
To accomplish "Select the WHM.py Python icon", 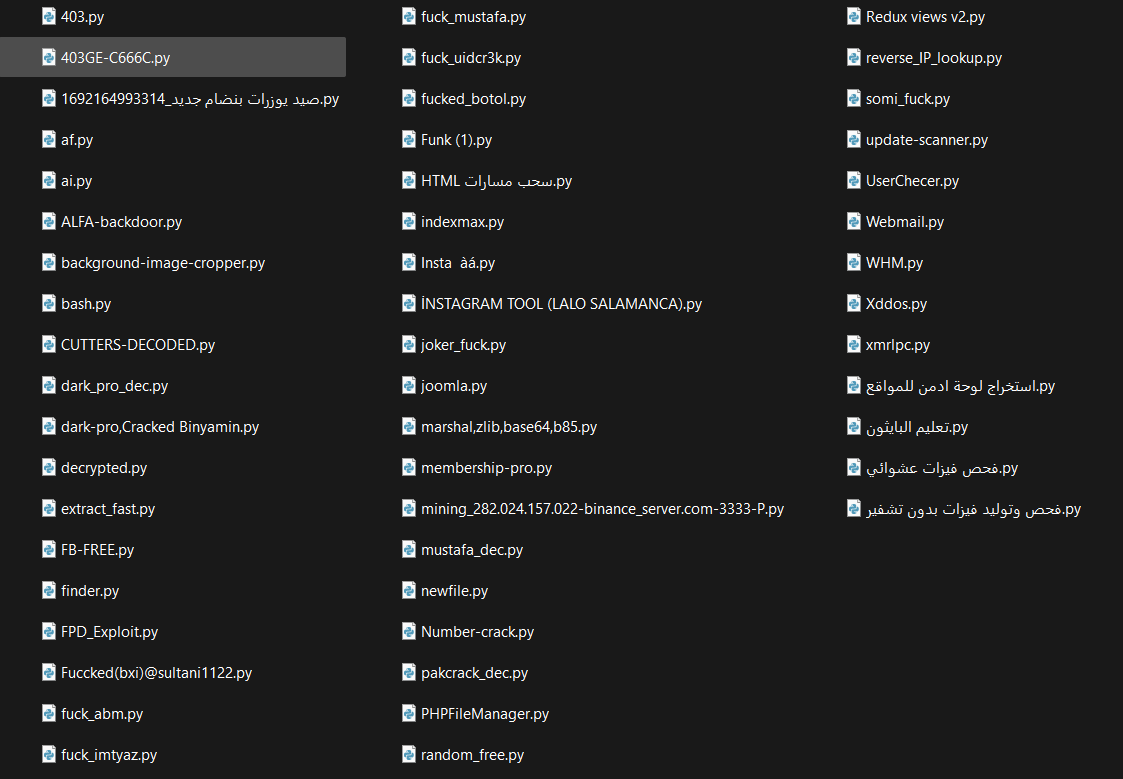I will [x=854, y=263].
